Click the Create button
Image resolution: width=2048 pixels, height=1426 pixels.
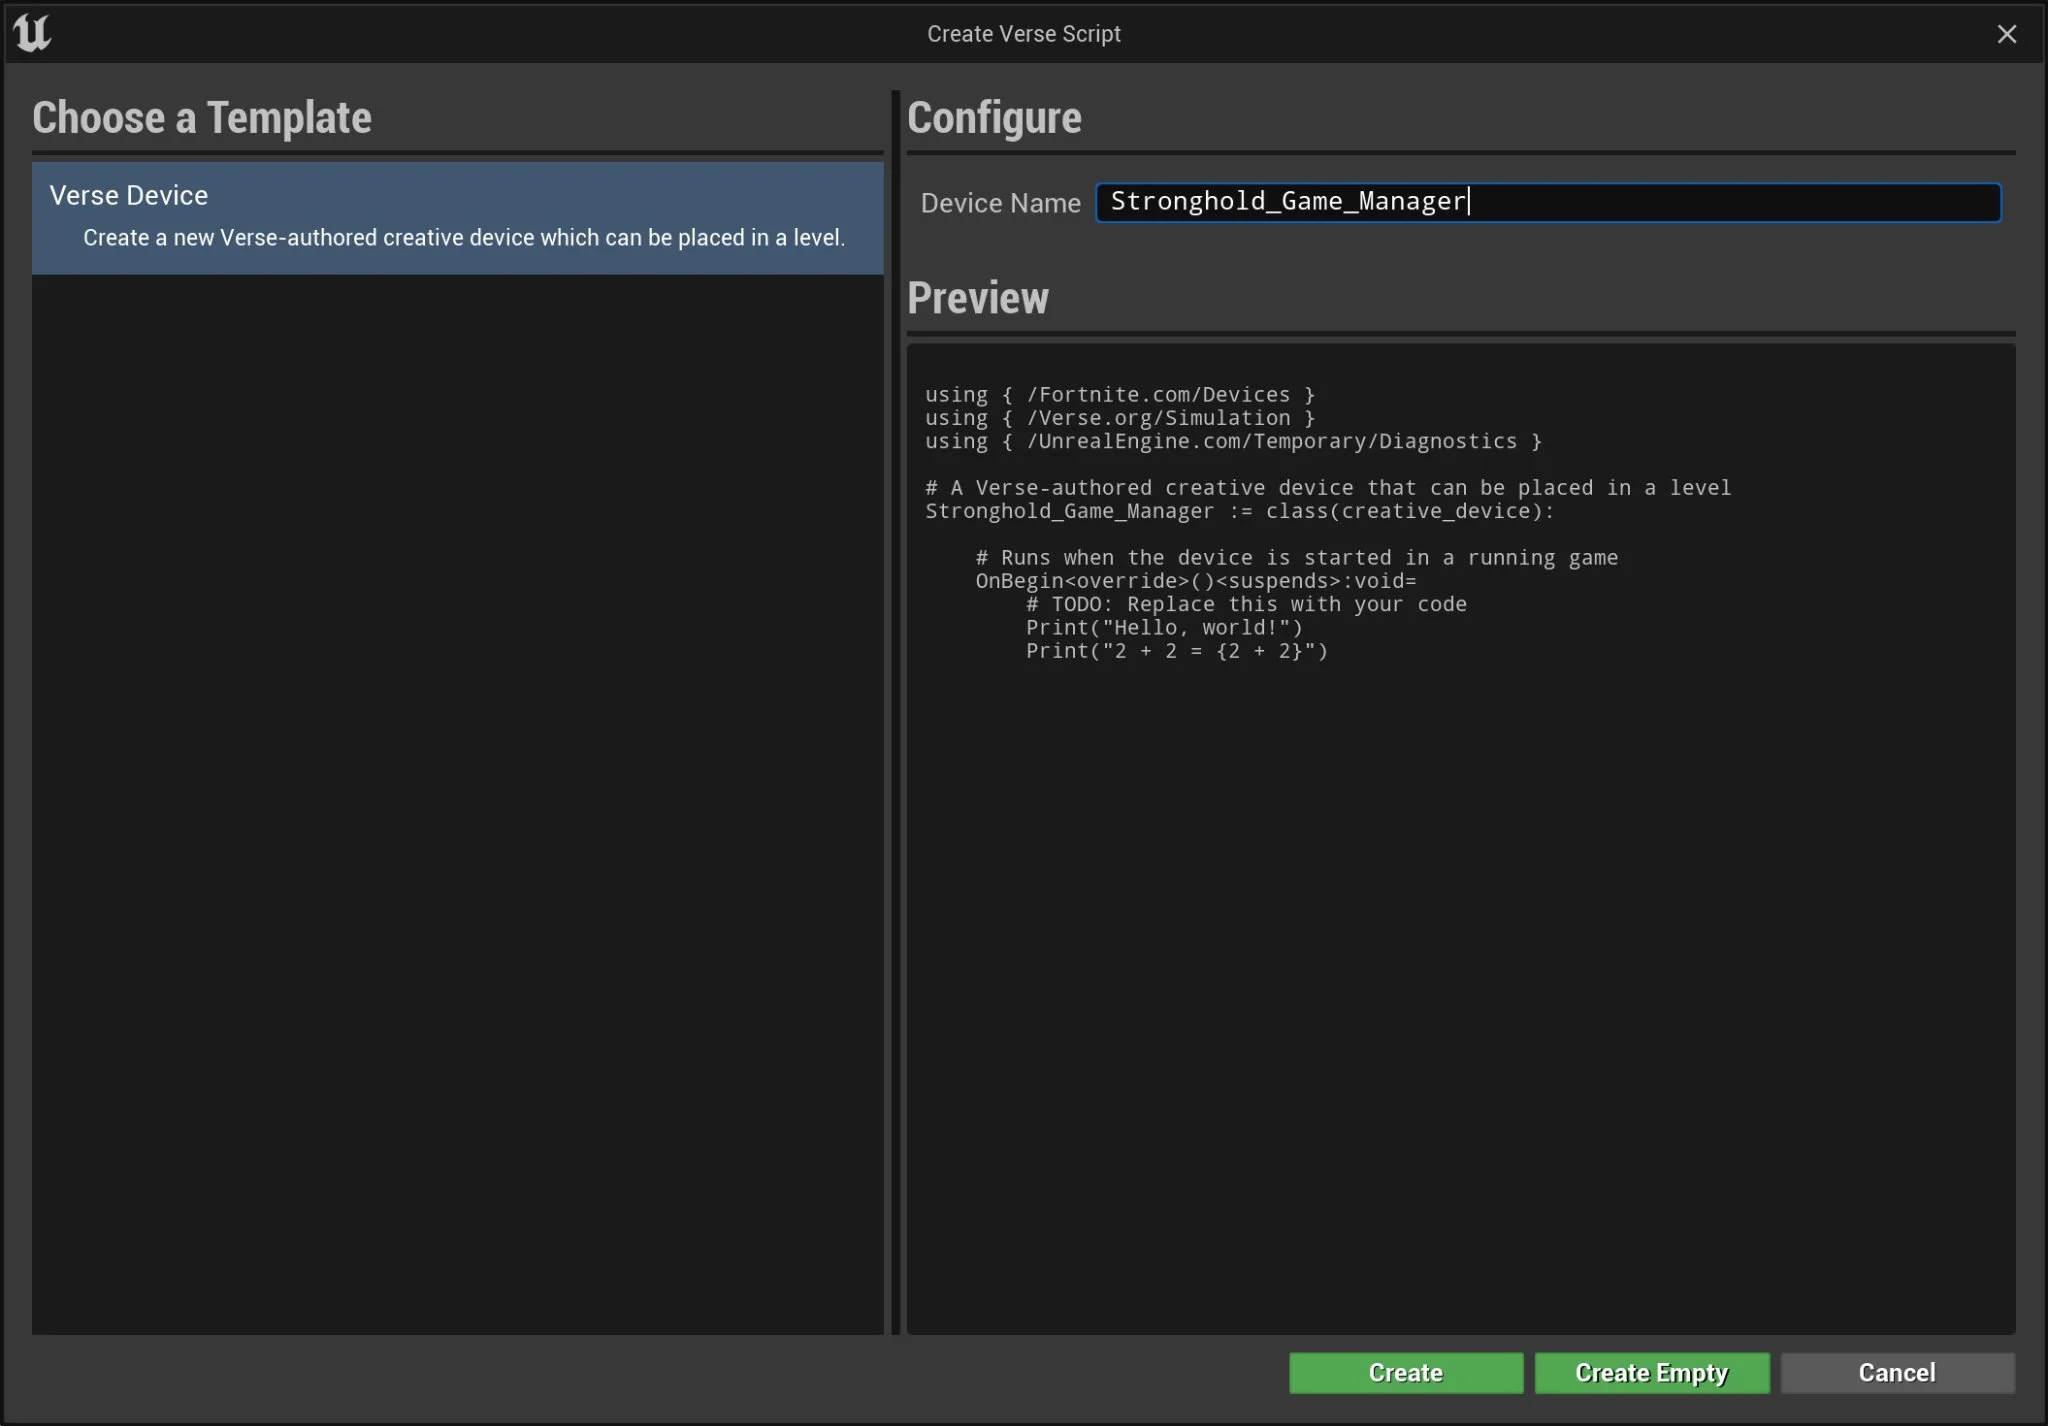point(1405,1372)
